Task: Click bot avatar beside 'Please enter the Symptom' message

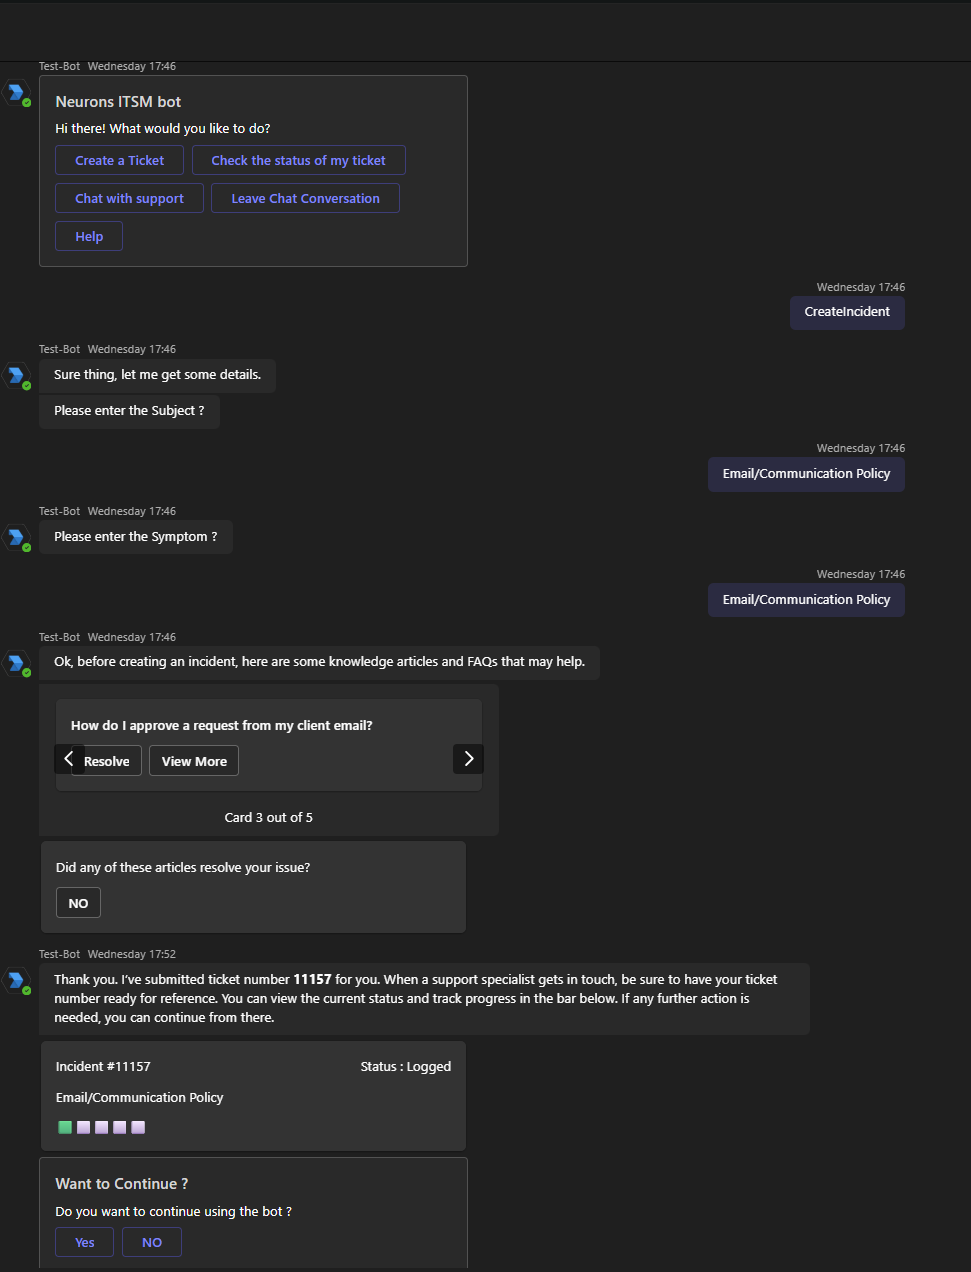Action: pos(16,538)
